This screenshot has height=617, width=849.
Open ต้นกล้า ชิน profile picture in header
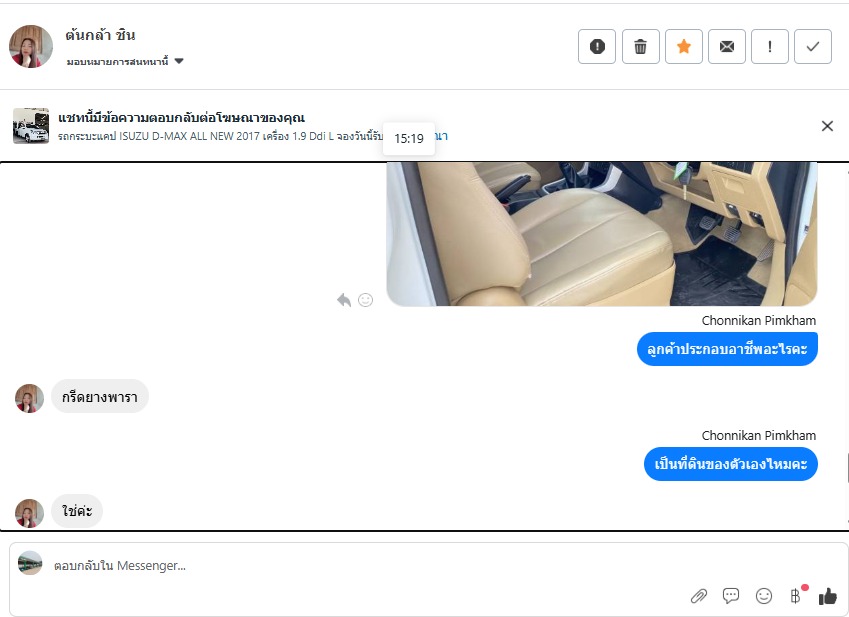[31, 47]
